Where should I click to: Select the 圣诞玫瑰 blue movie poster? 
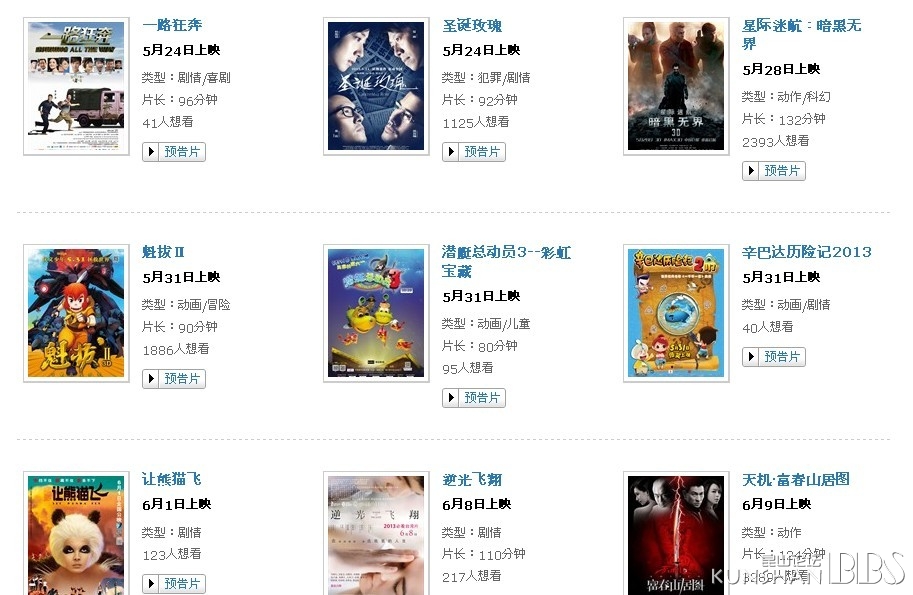point(376,86)
